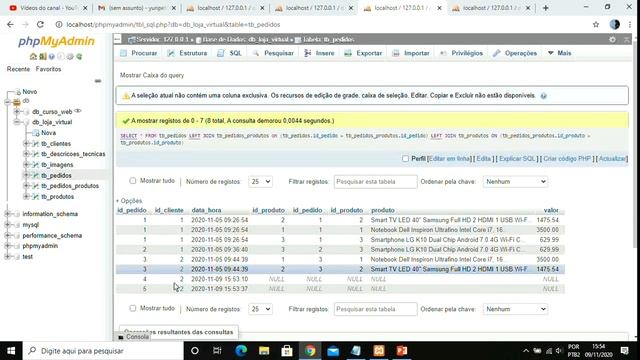Enable the Perfil checkbox

405,159
